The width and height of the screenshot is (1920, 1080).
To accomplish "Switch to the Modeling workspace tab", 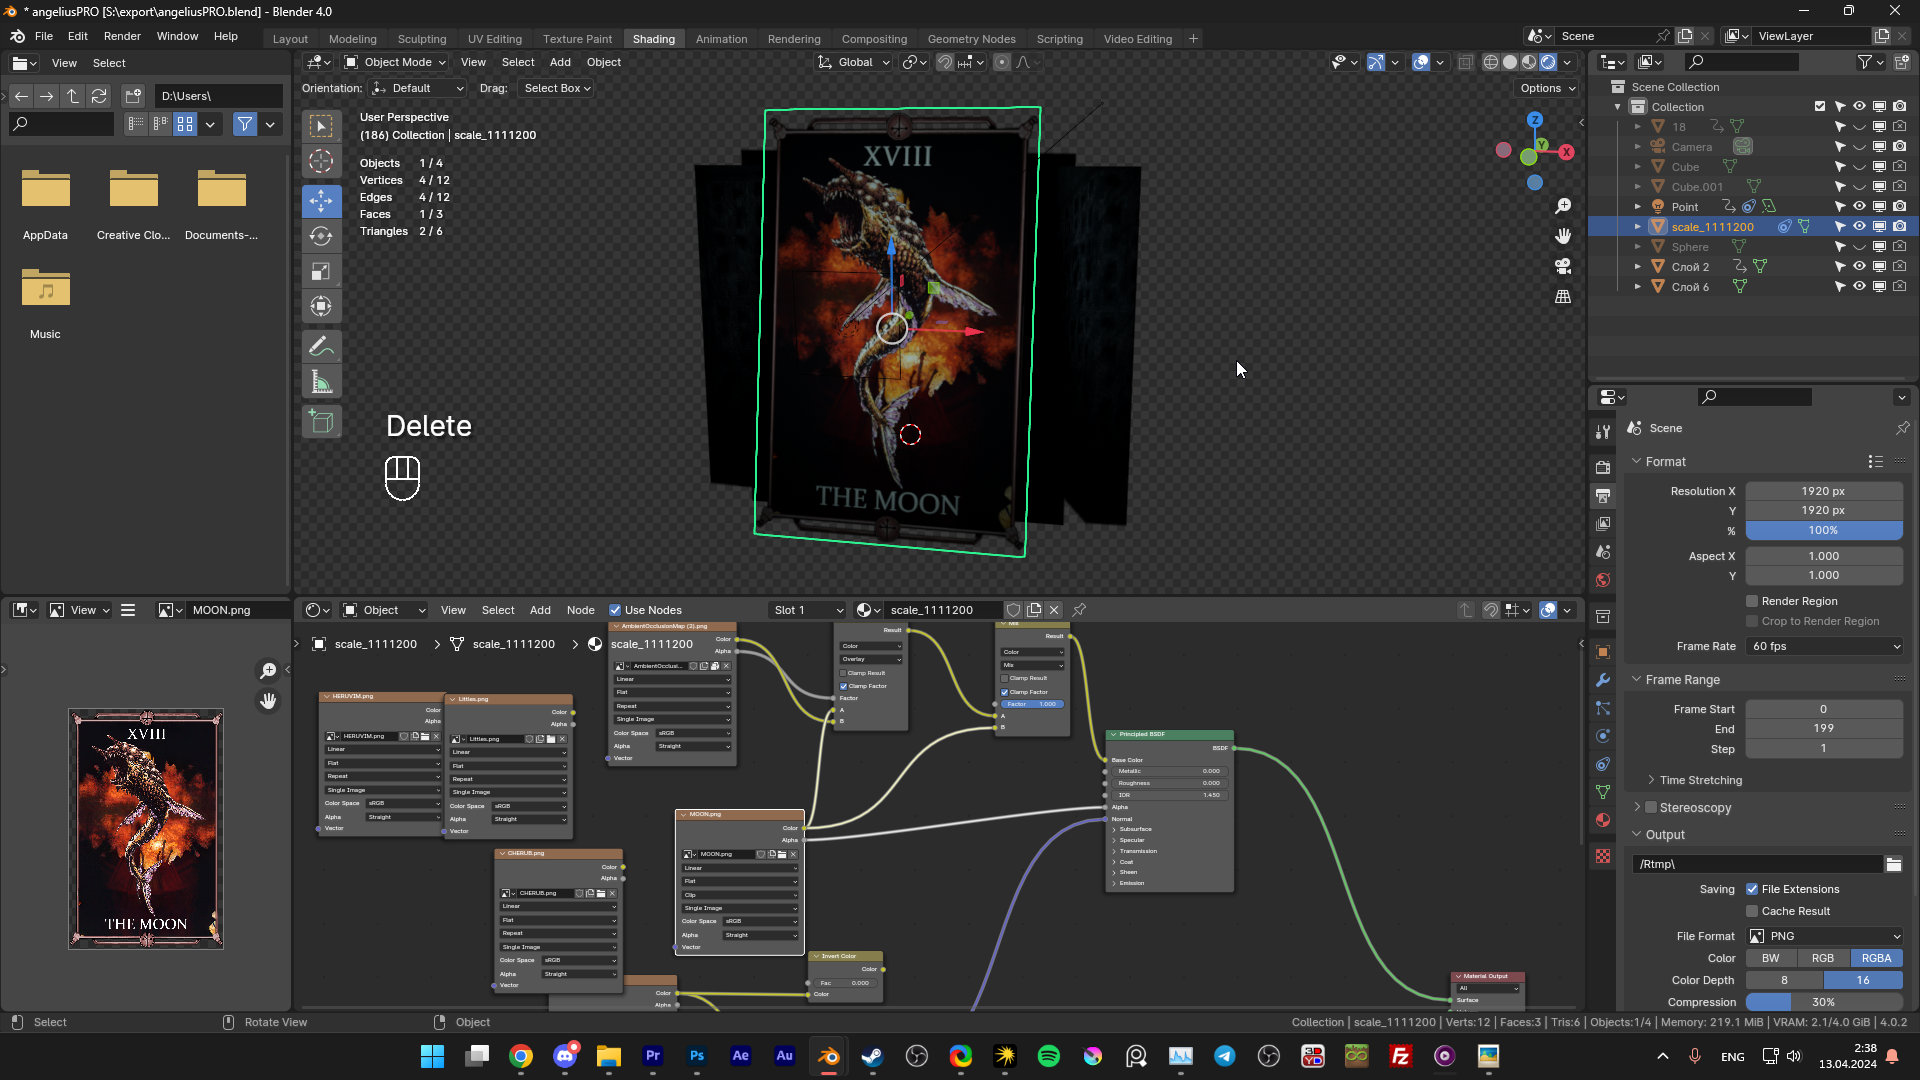I will (x=353, y=39).
